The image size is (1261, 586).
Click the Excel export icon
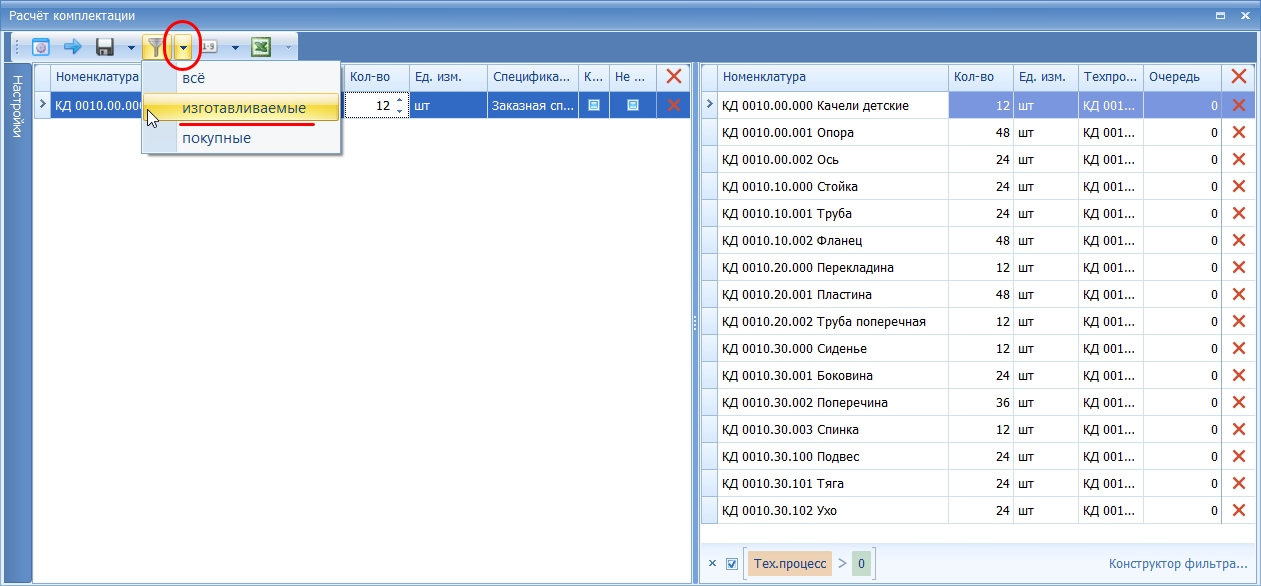260,47
